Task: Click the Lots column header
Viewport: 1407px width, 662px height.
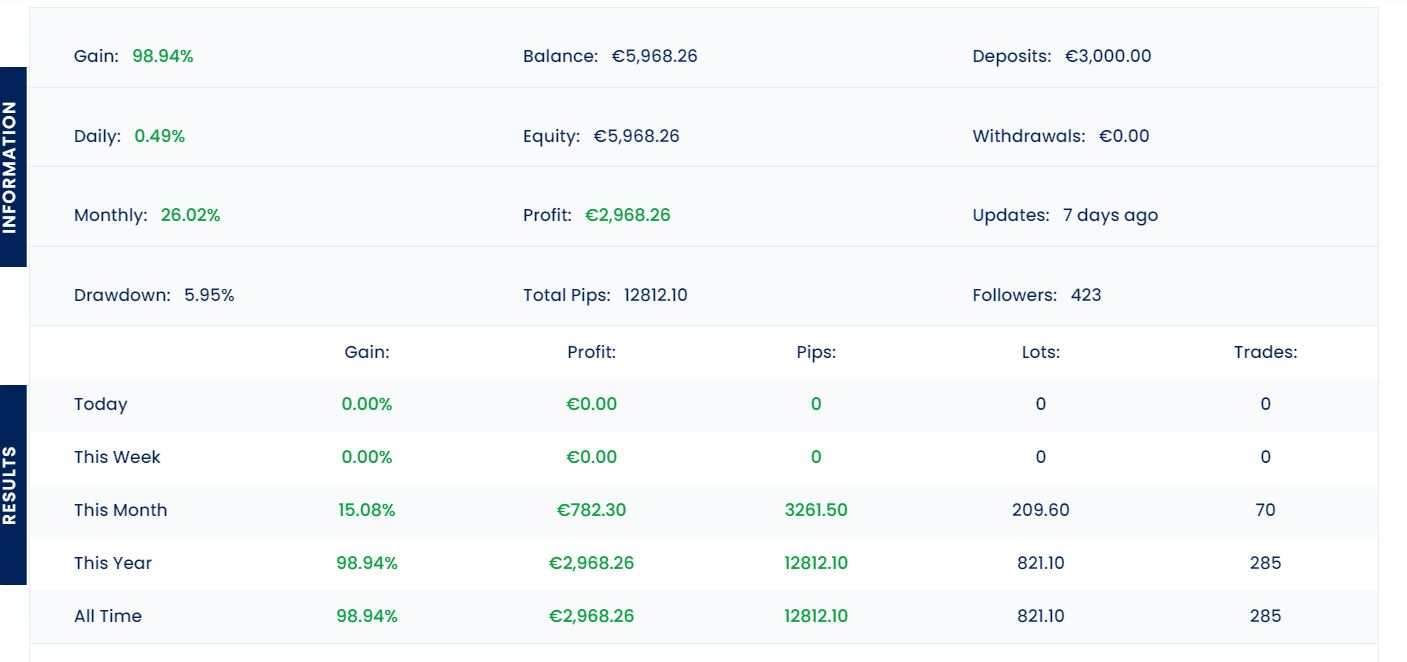Action: [x=1041, y=352]
